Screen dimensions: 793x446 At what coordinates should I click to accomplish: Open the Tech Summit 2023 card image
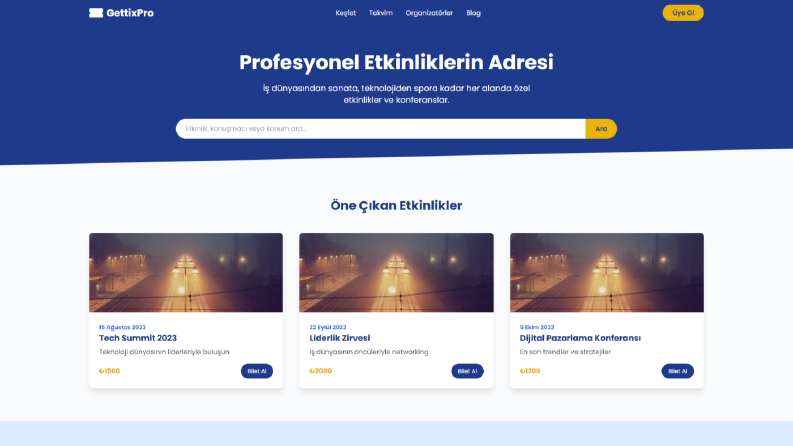pyautogui.click(x=186, y=273)
